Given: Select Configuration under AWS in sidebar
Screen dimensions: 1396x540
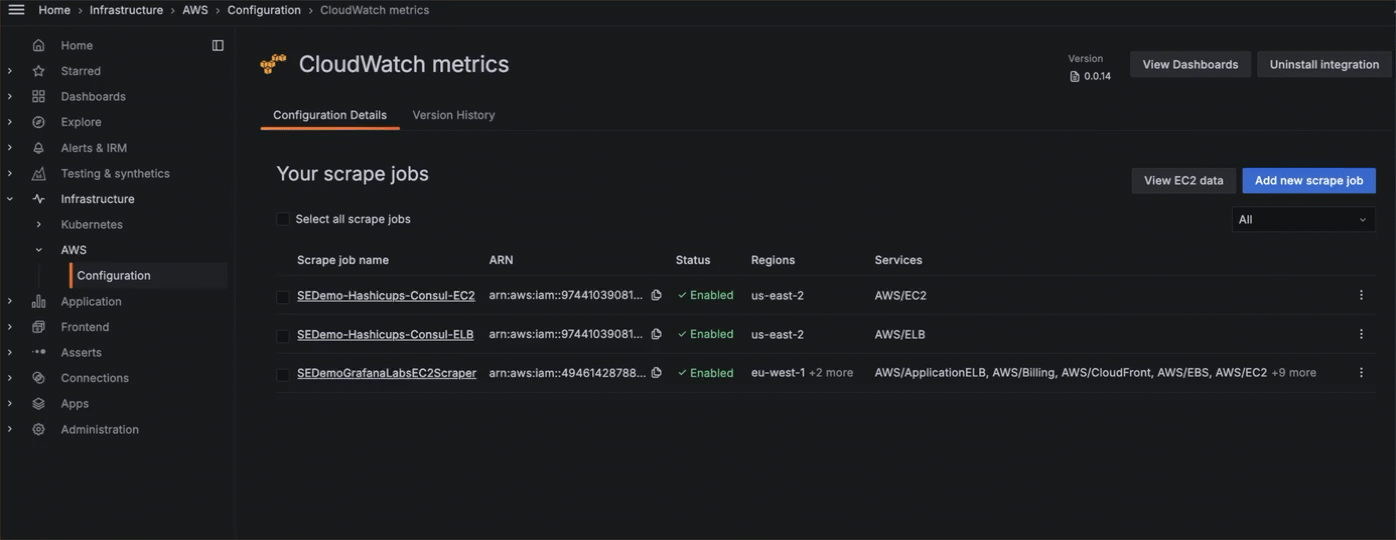Looking at the screenshot, I should [113, 276].
